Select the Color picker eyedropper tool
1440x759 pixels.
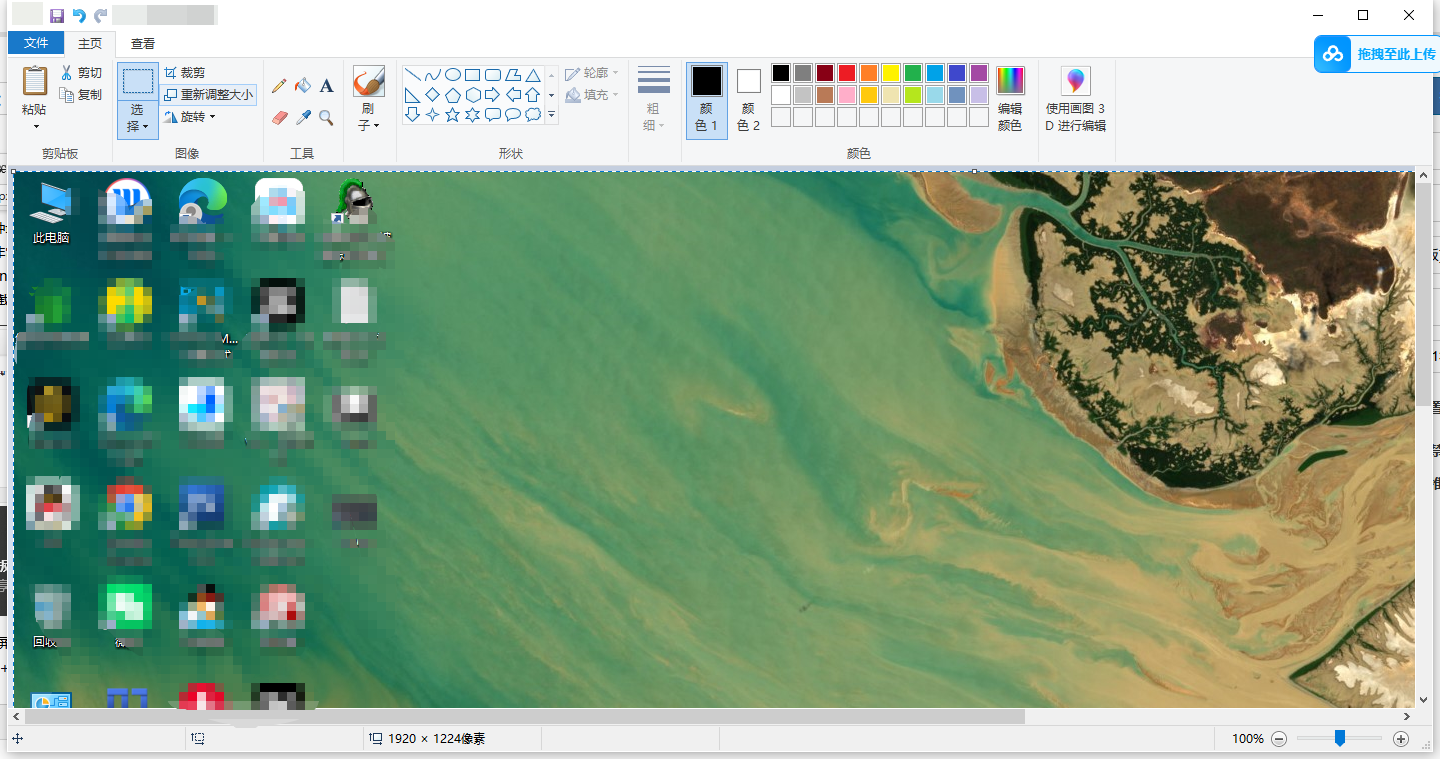[303, 118]
